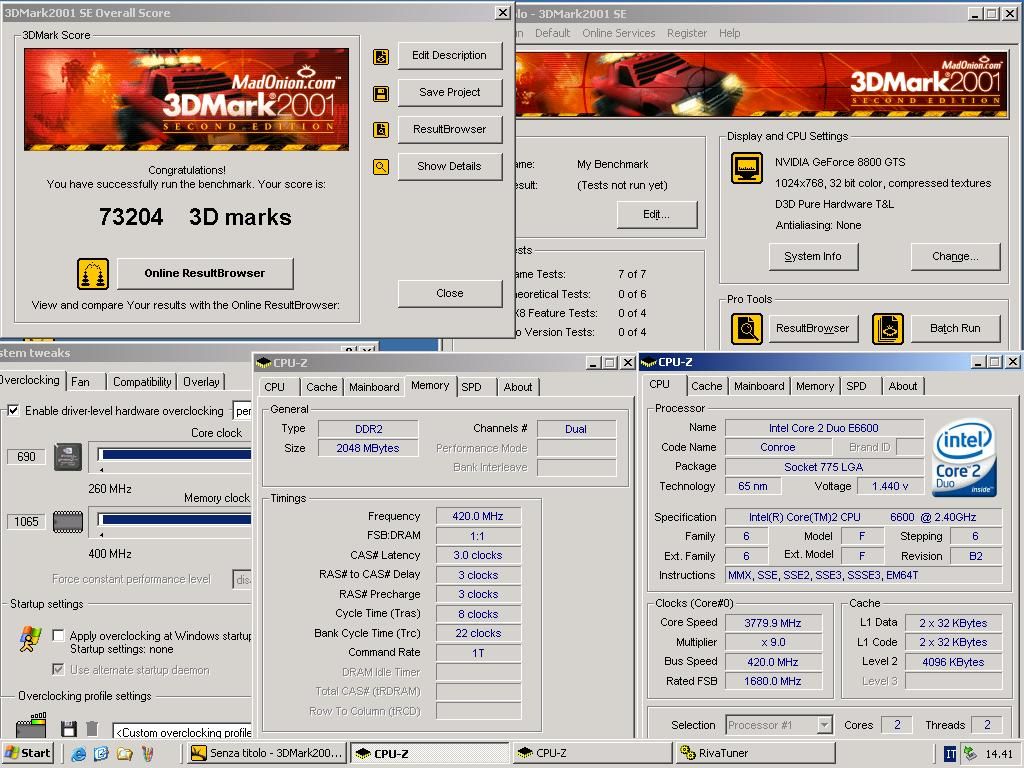
Task: Click the Start button
Action: [28, 753]
